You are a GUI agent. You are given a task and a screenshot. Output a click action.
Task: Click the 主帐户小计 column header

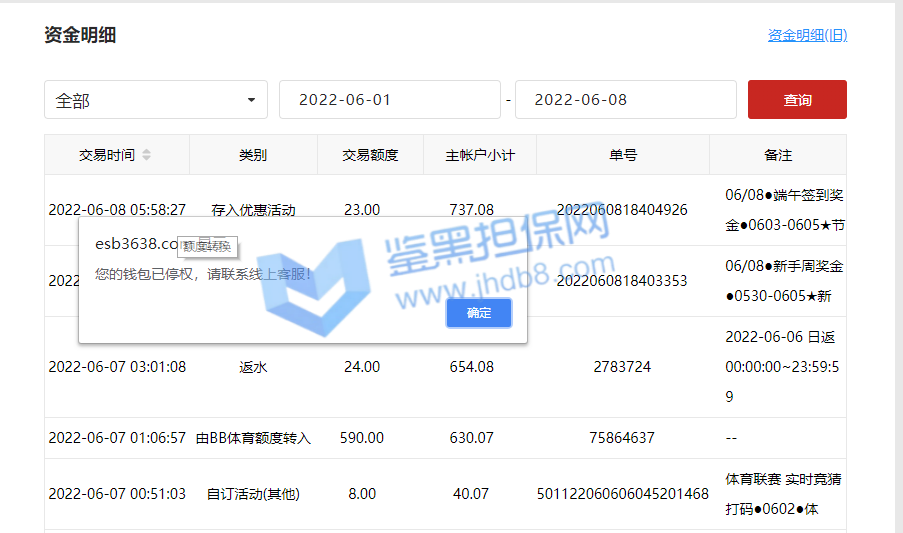480,155
